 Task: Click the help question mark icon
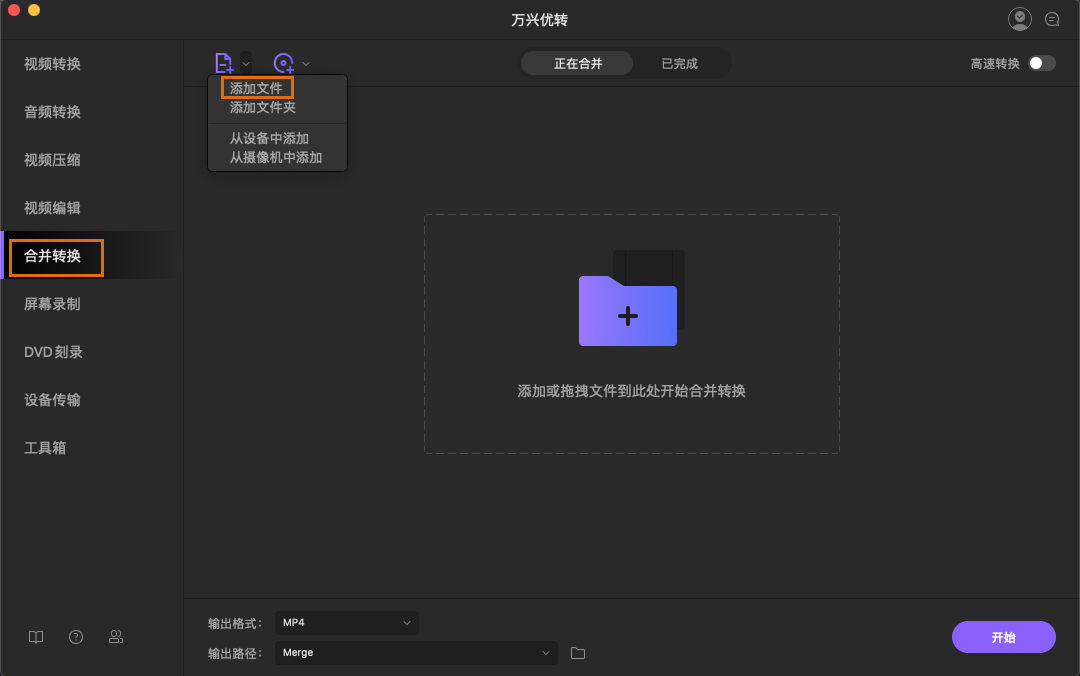(76, 637)
